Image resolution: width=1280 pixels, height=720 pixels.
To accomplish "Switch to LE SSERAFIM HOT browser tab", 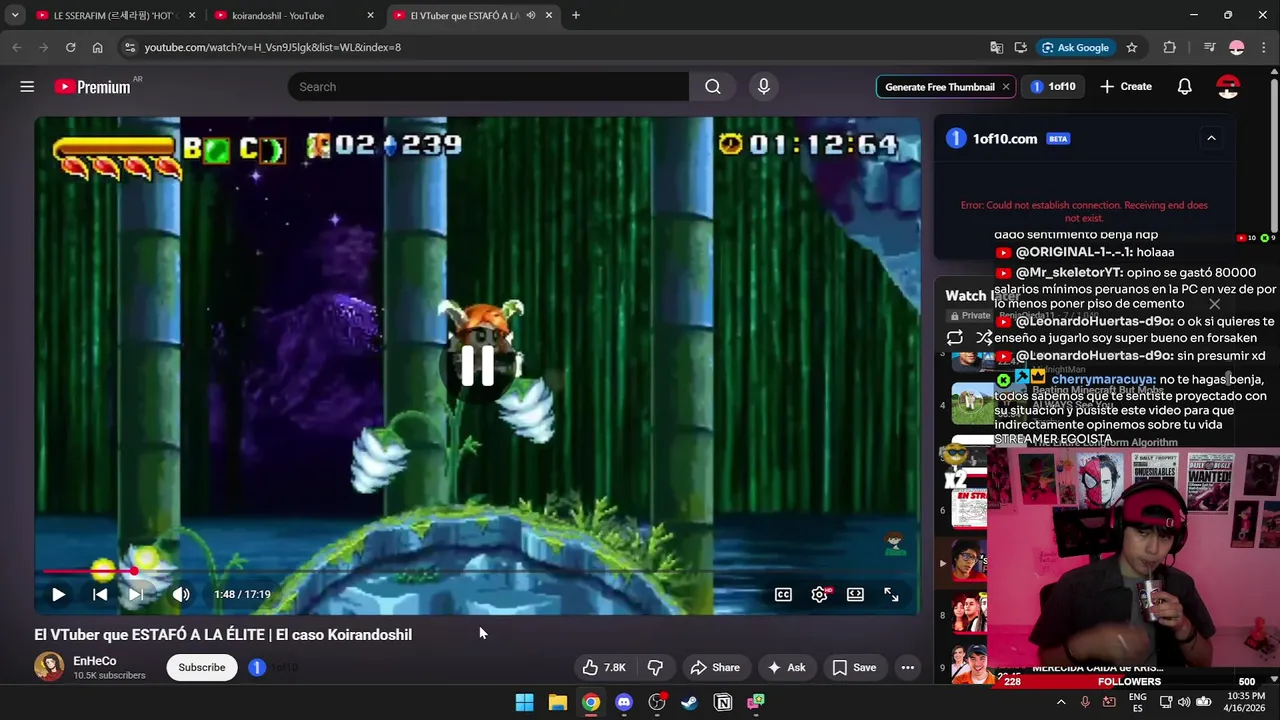I will pyautogui.click(x=115, y=15).
